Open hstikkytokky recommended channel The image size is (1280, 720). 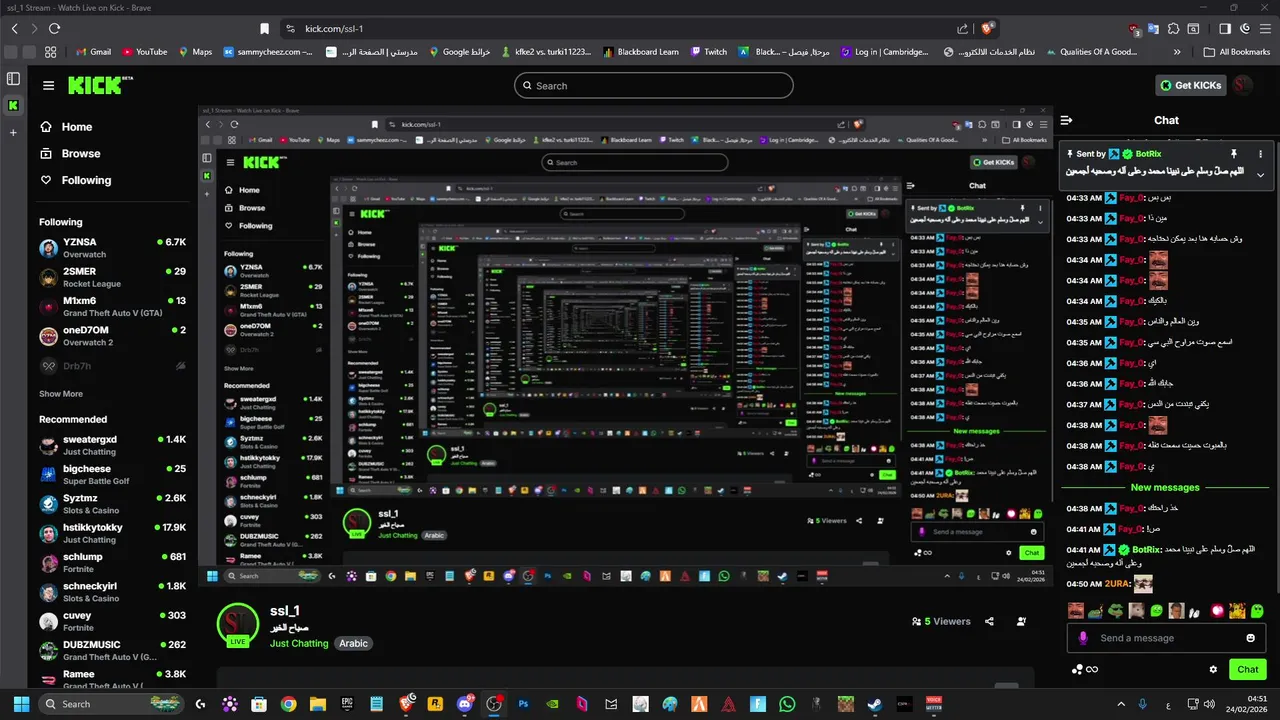113,533
